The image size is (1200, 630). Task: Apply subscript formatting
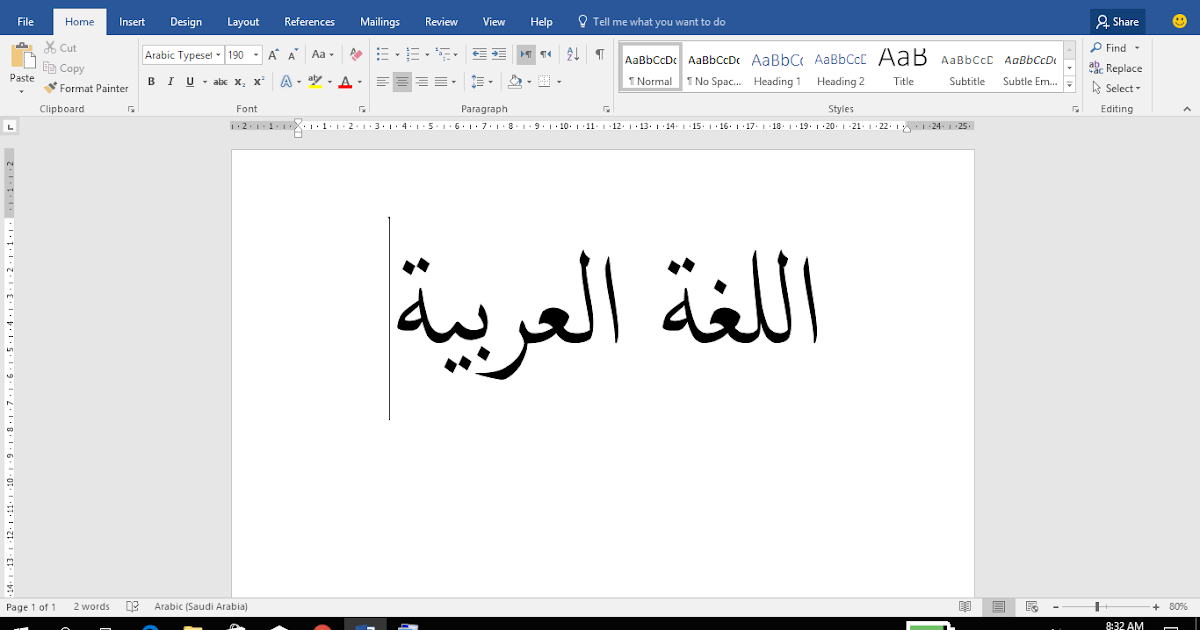pyautogui.click(x=238, y=81)
